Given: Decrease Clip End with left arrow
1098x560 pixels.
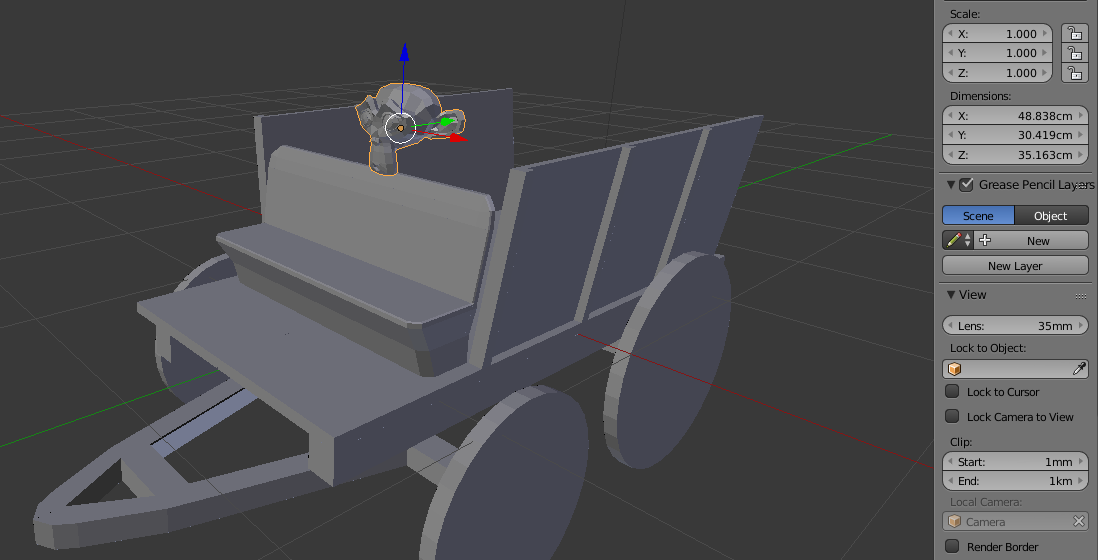Looking at the screenshot, I should tap(950, 481).
